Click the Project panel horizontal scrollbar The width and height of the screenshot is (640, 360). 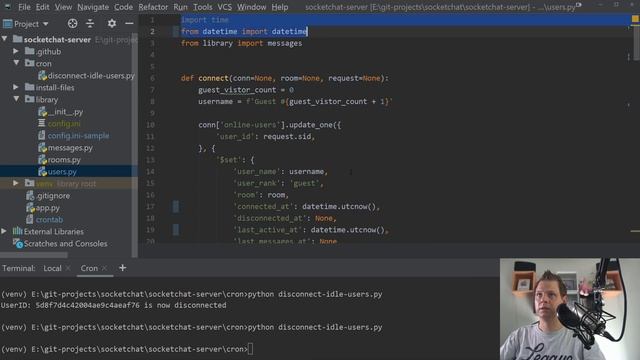click(34, 255)
